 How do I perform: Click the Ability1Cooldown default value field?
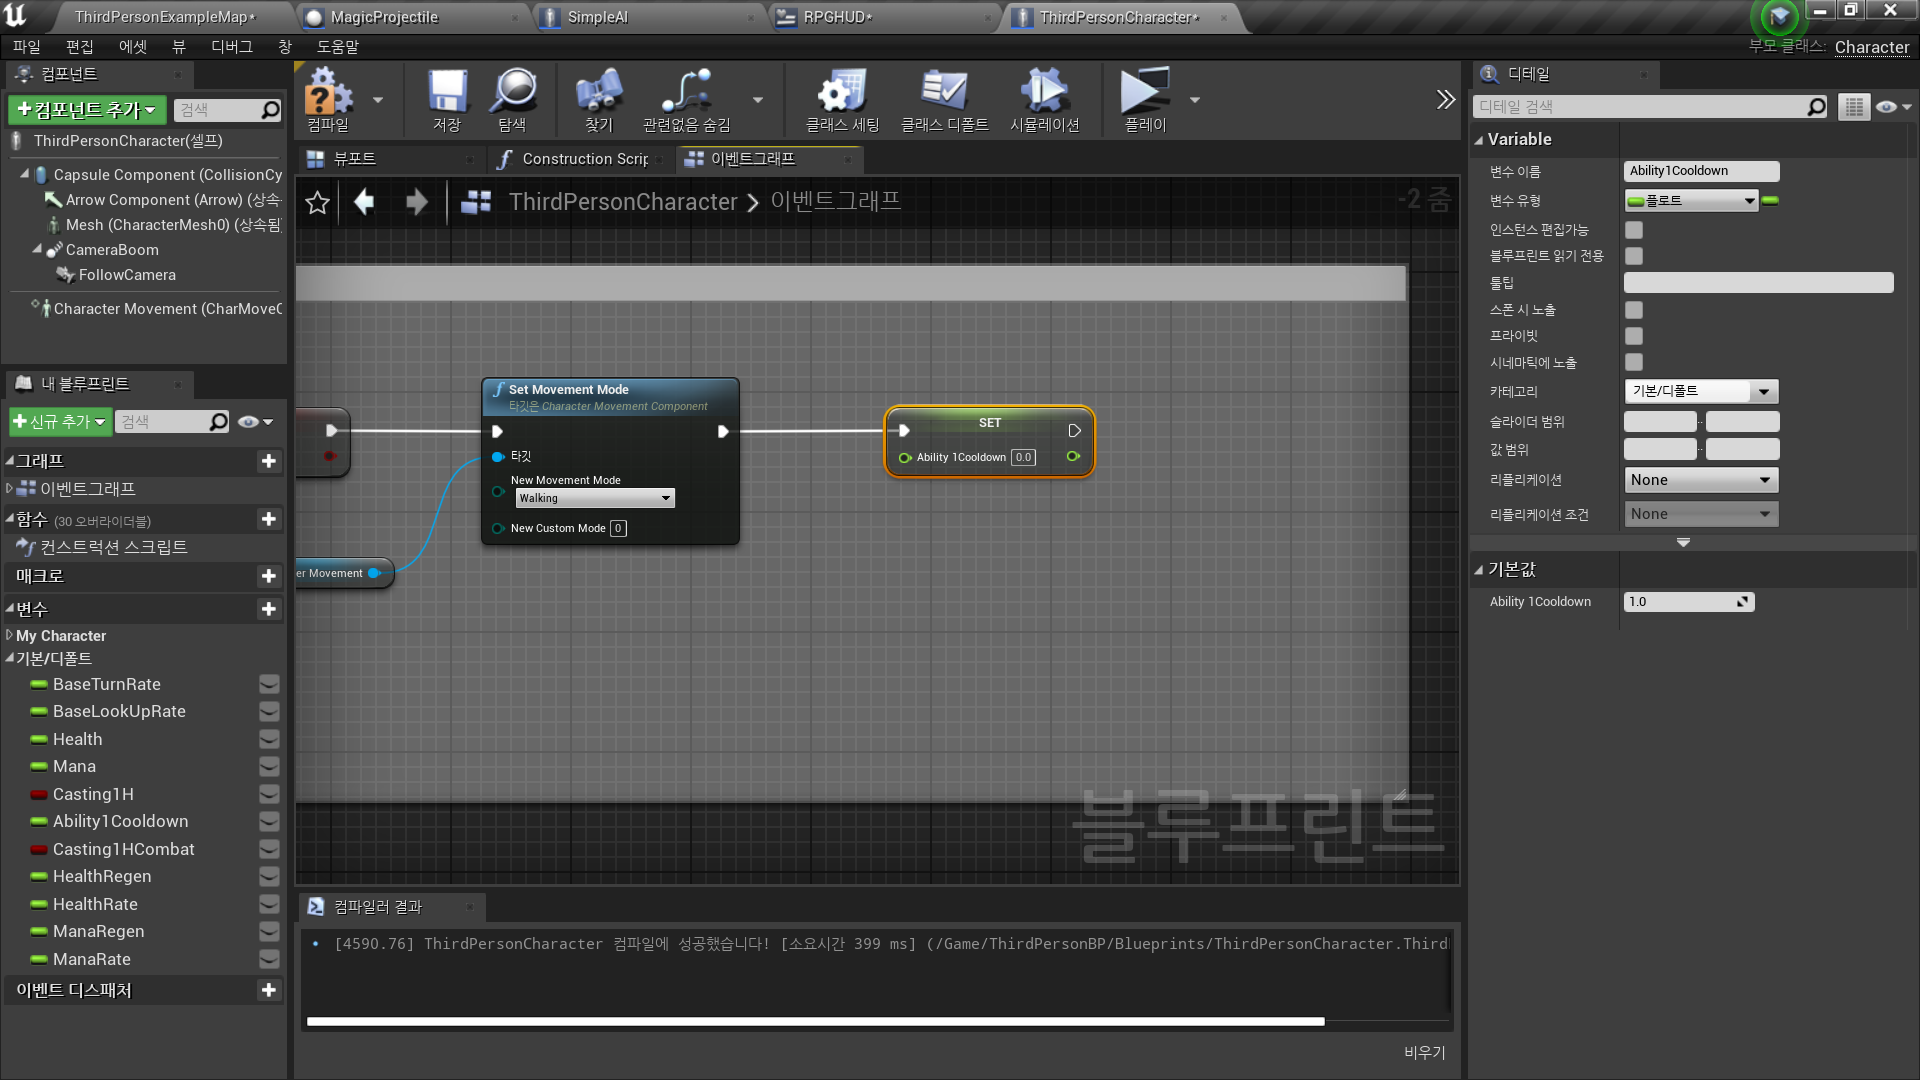(1680, 602)
